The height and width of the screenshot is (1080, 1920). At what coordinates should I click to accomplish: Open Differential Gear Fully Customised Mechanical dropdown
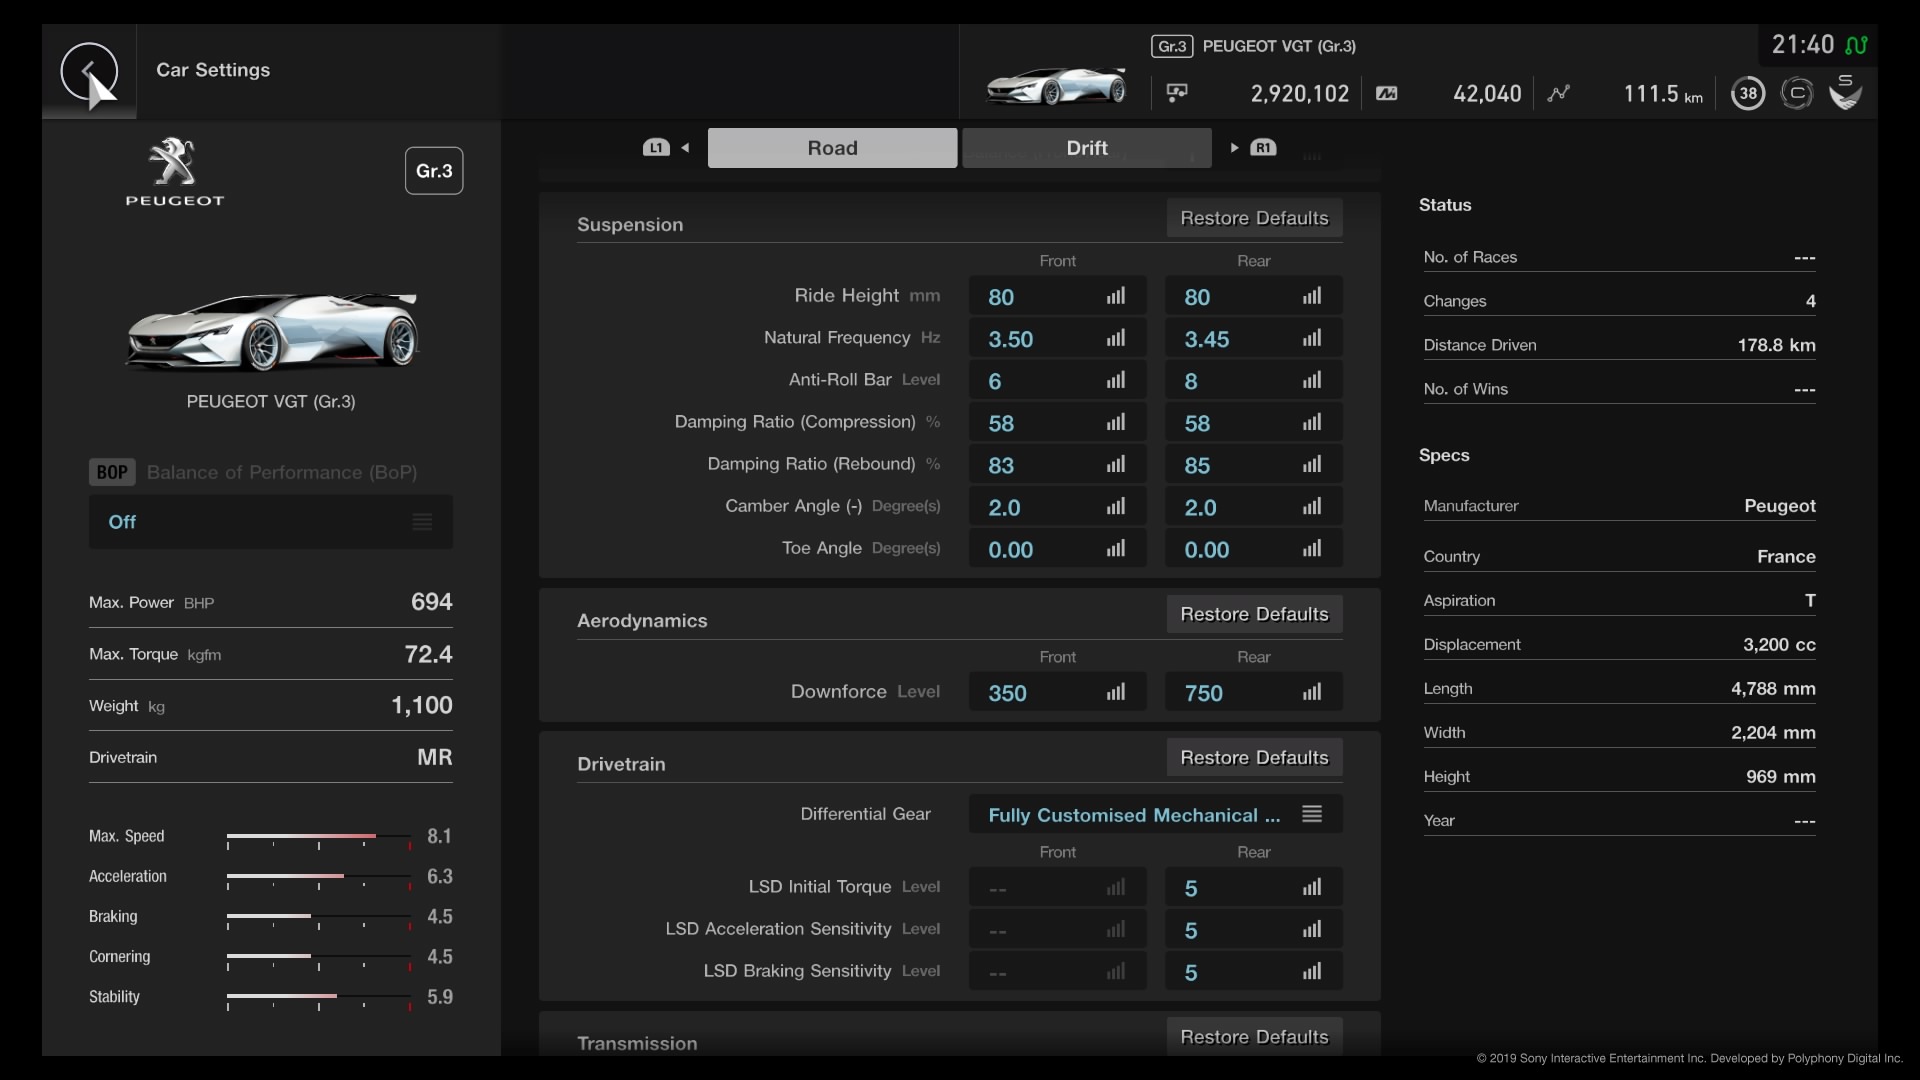pos(1155,814)
